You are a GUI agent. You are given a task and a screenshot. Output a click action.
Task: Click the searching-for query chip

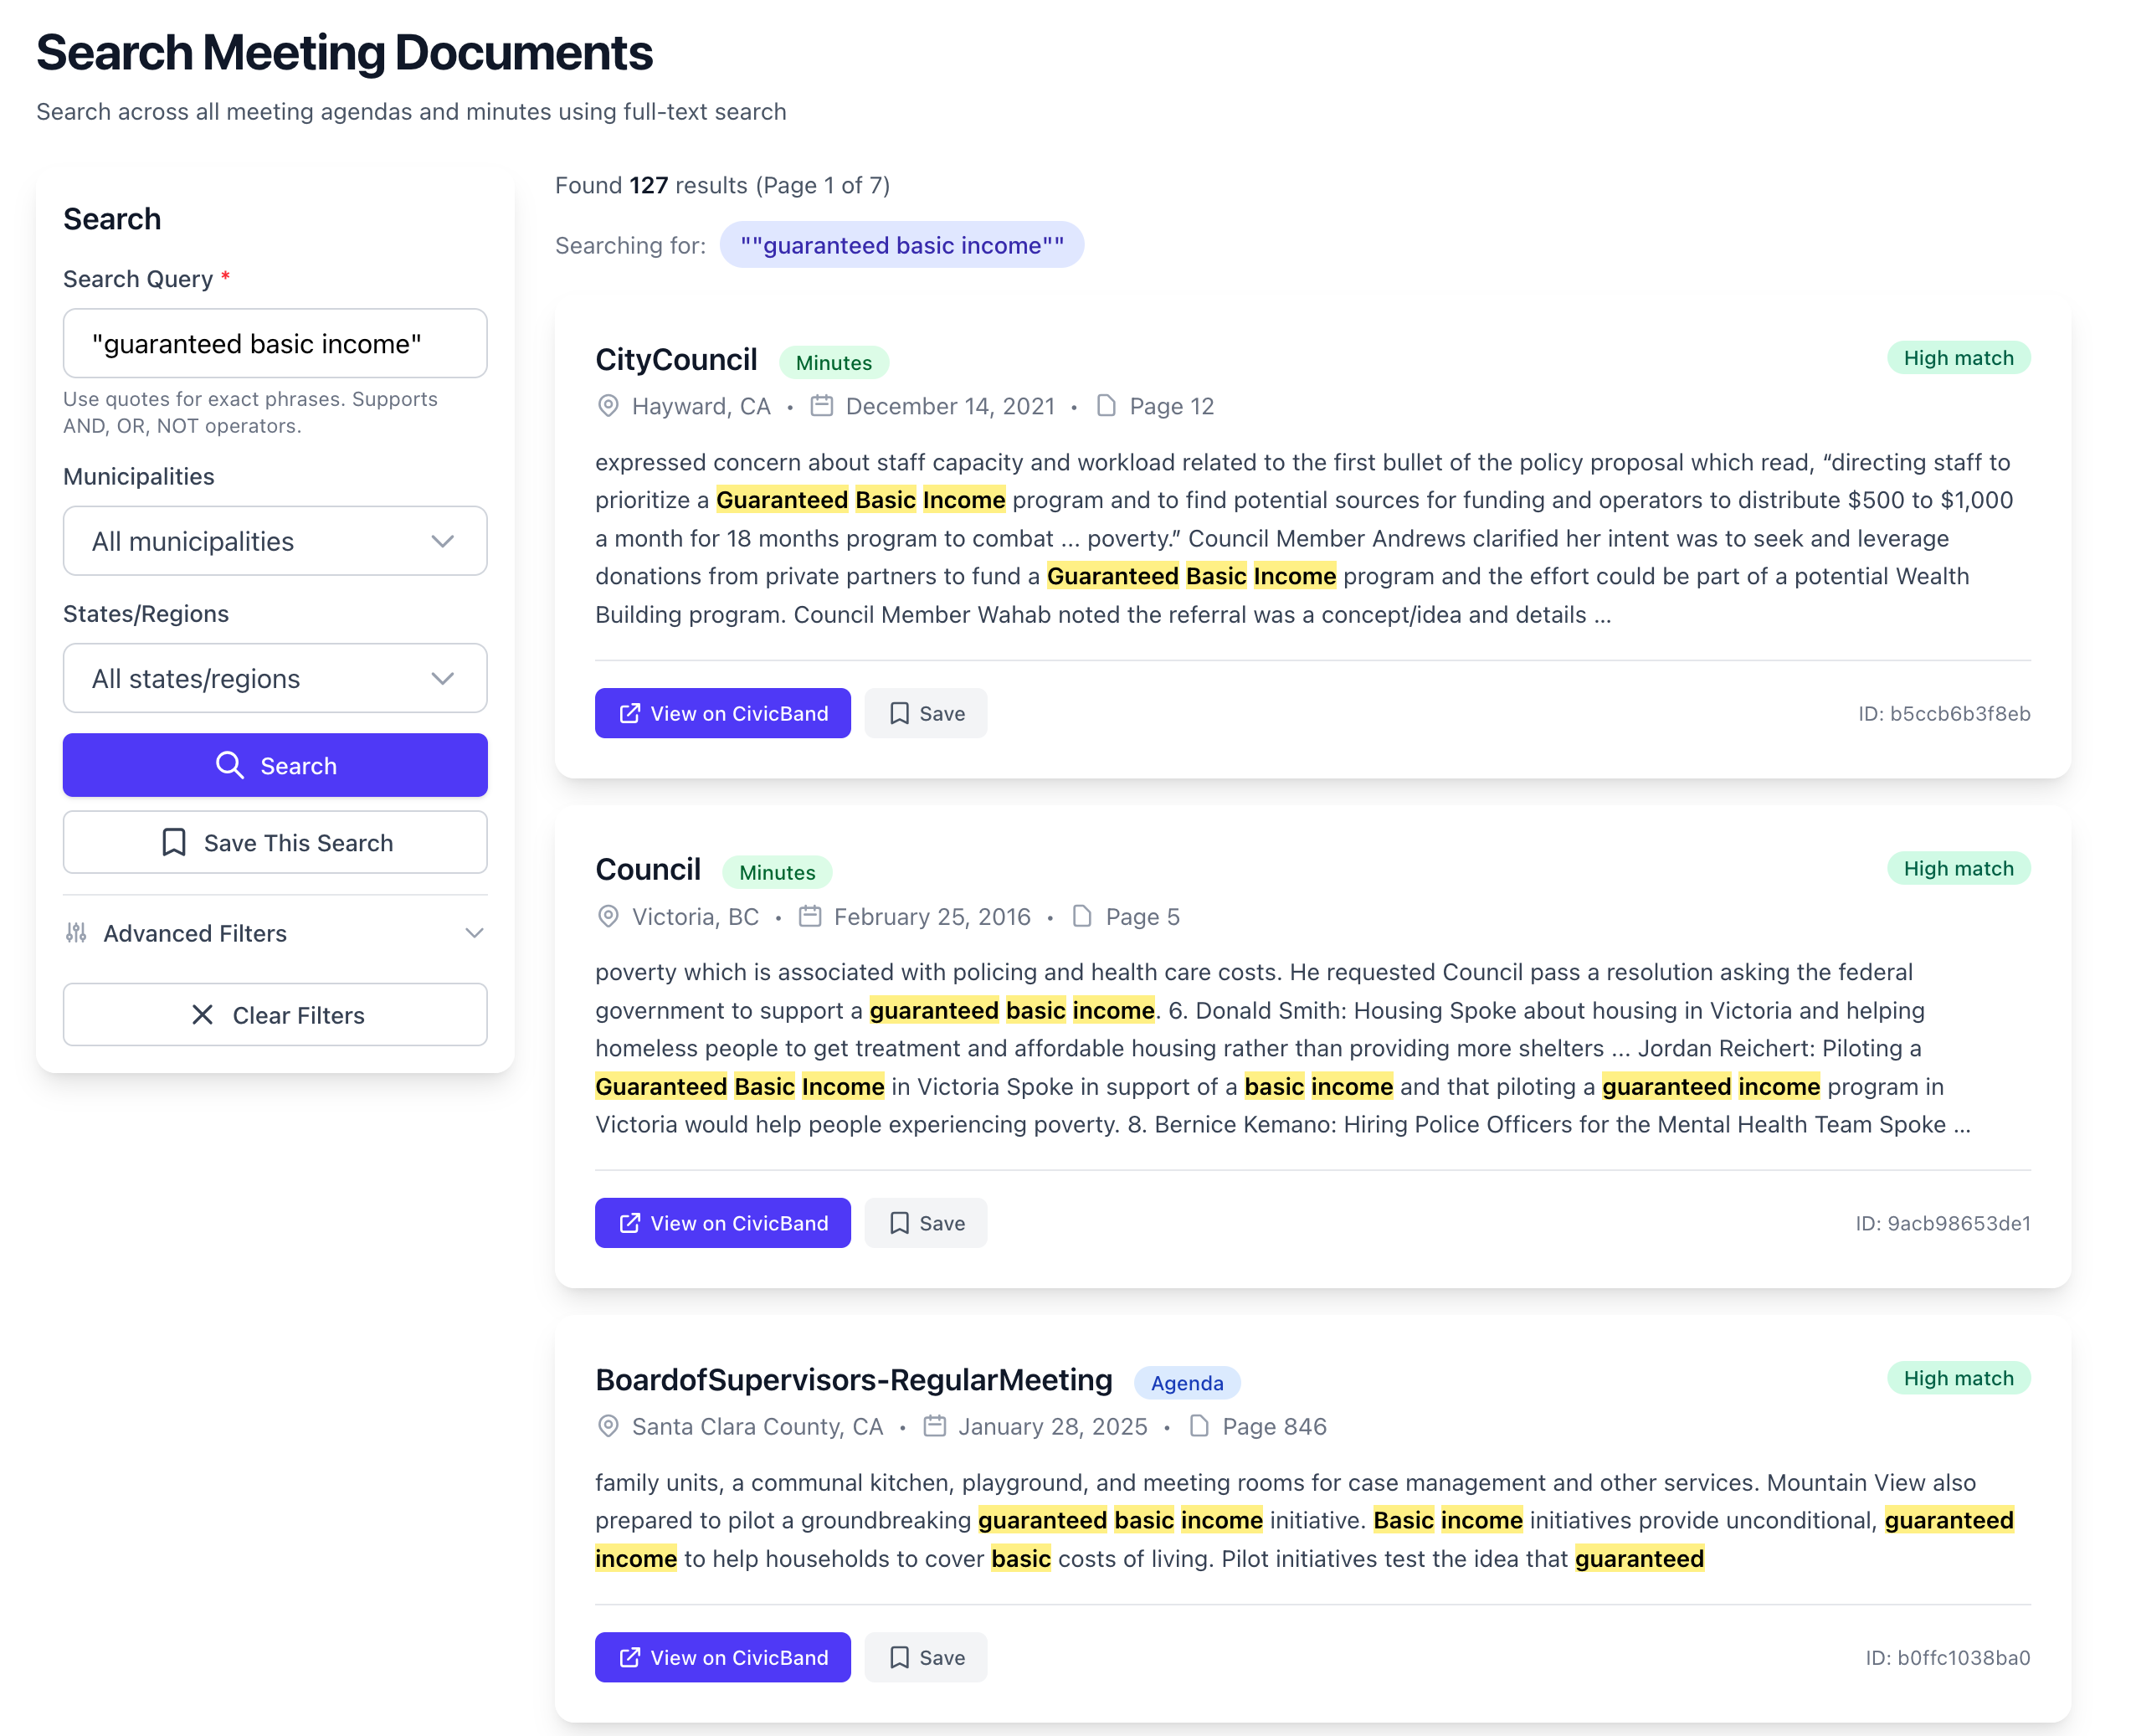[x=901, y=245]
